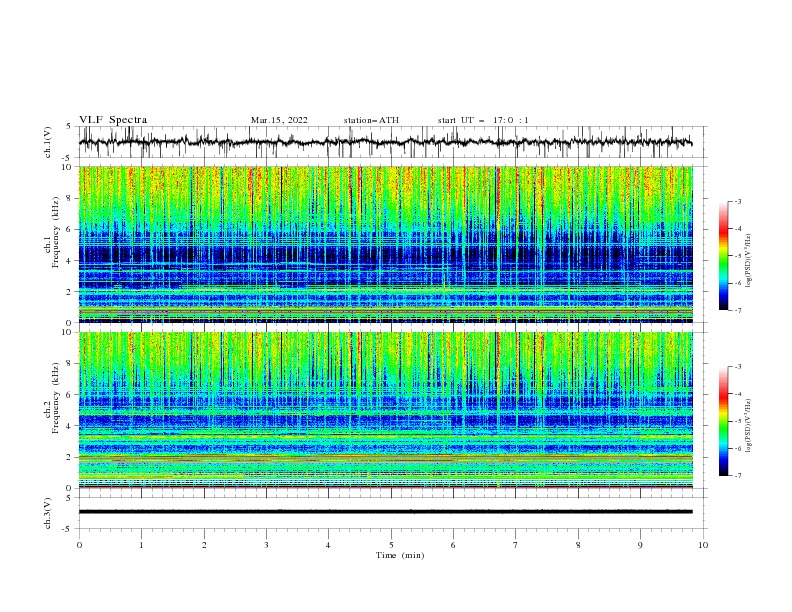792x612 pixels.
Task: Select the "start UT = 17:0 :1" text
Action: point(483,120)
